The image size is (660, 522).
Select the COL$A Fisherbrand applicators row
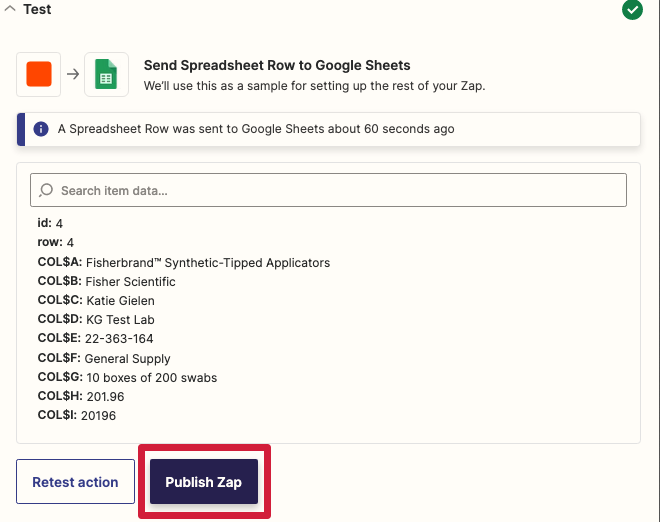coord(184,262)
